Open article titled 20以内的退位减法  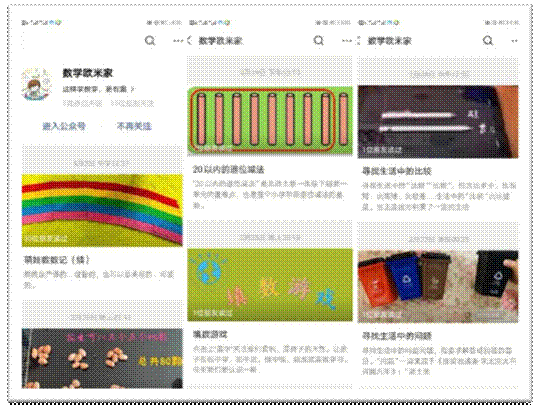pyautogui.click(x=228, y=170)
